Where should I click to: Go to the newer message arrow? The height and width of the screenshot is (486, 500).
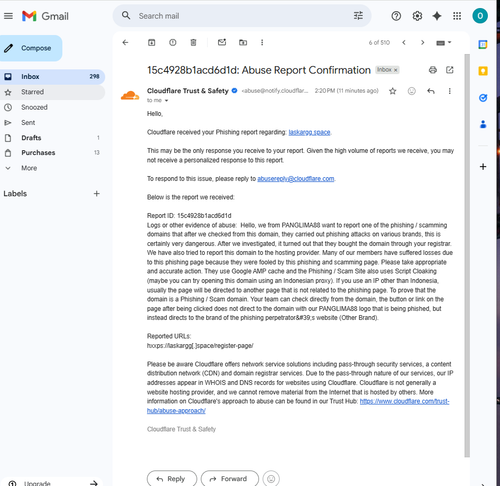click(404, 42)
